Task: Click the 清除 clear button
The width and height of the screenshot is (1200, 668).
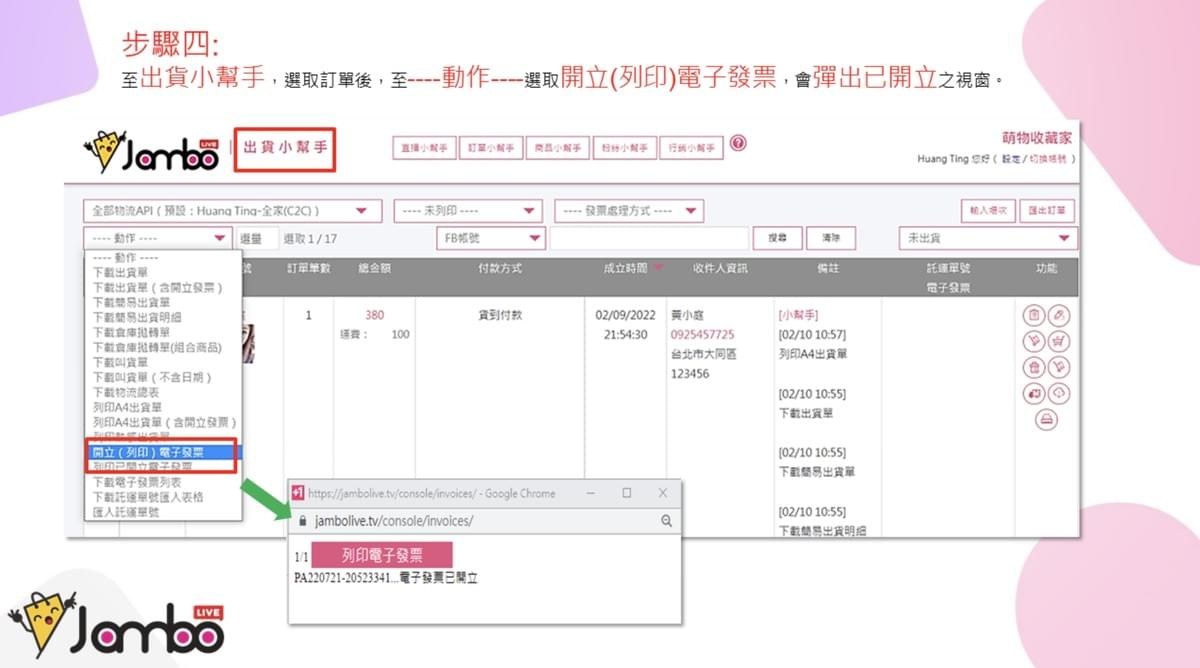Action: pyautogui.click(x=831, y=238)
